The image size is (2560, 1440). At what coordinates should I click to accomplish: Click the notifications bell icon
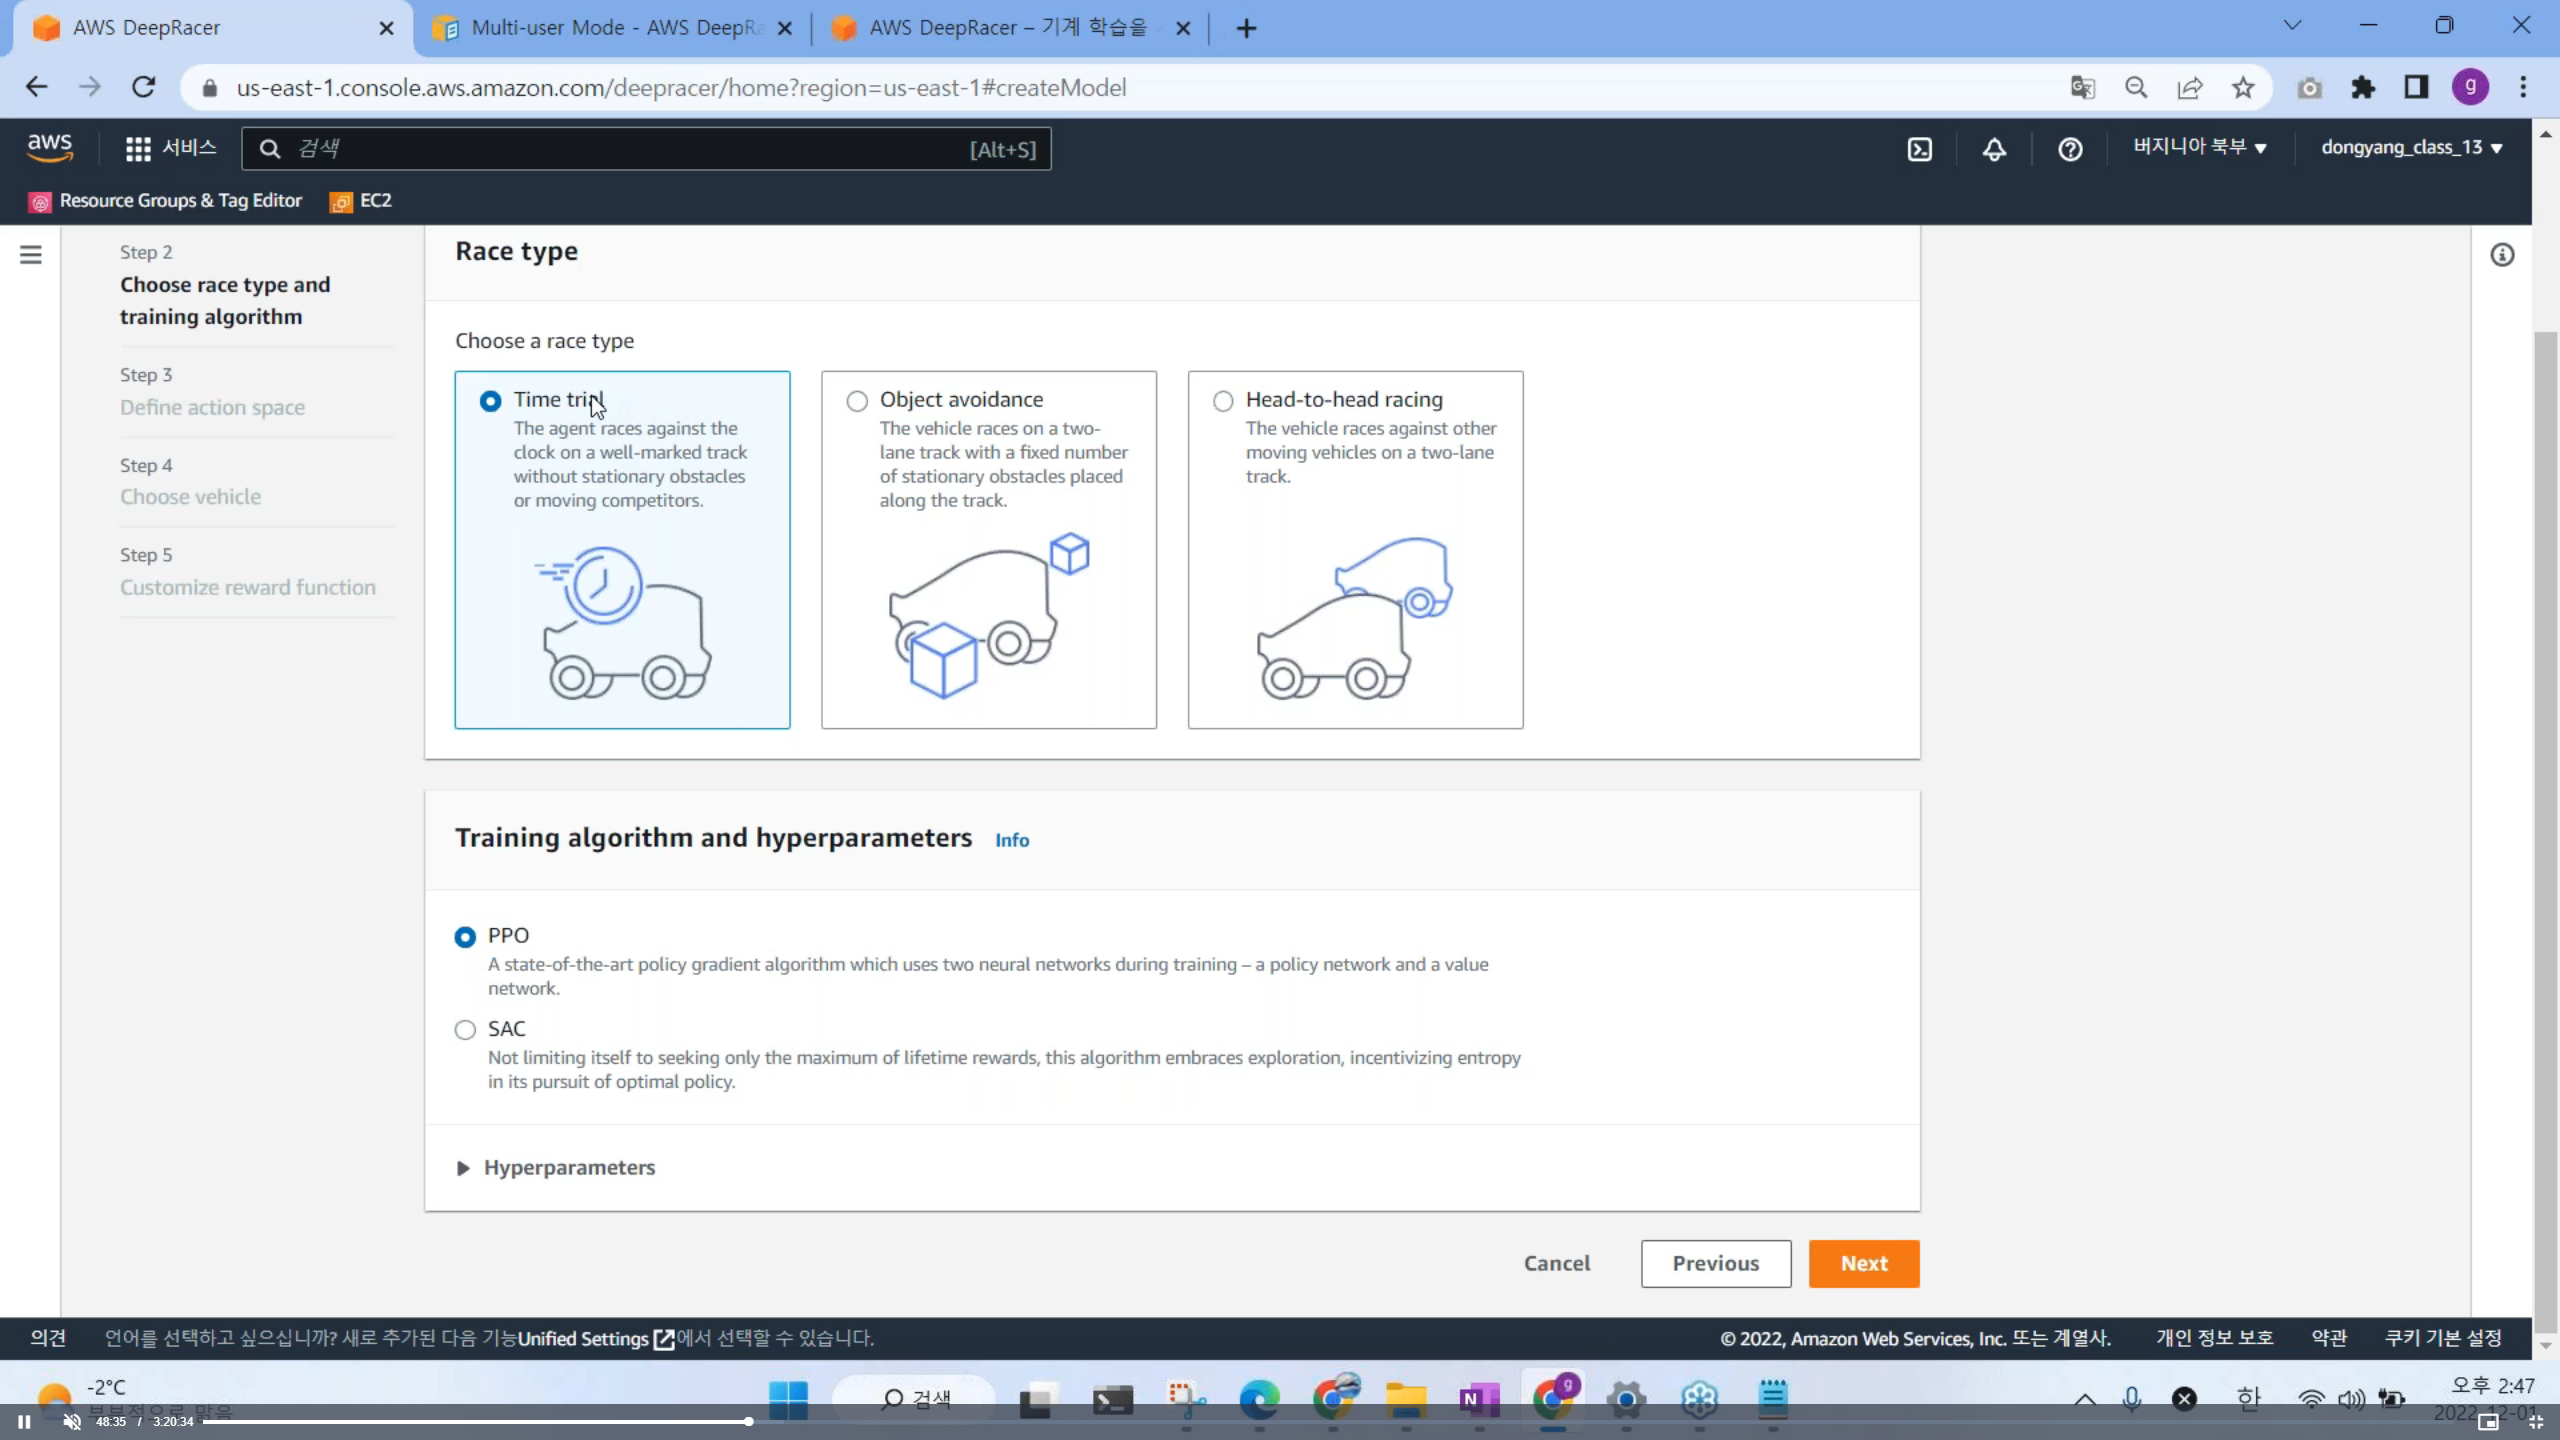click(1994, 149)
